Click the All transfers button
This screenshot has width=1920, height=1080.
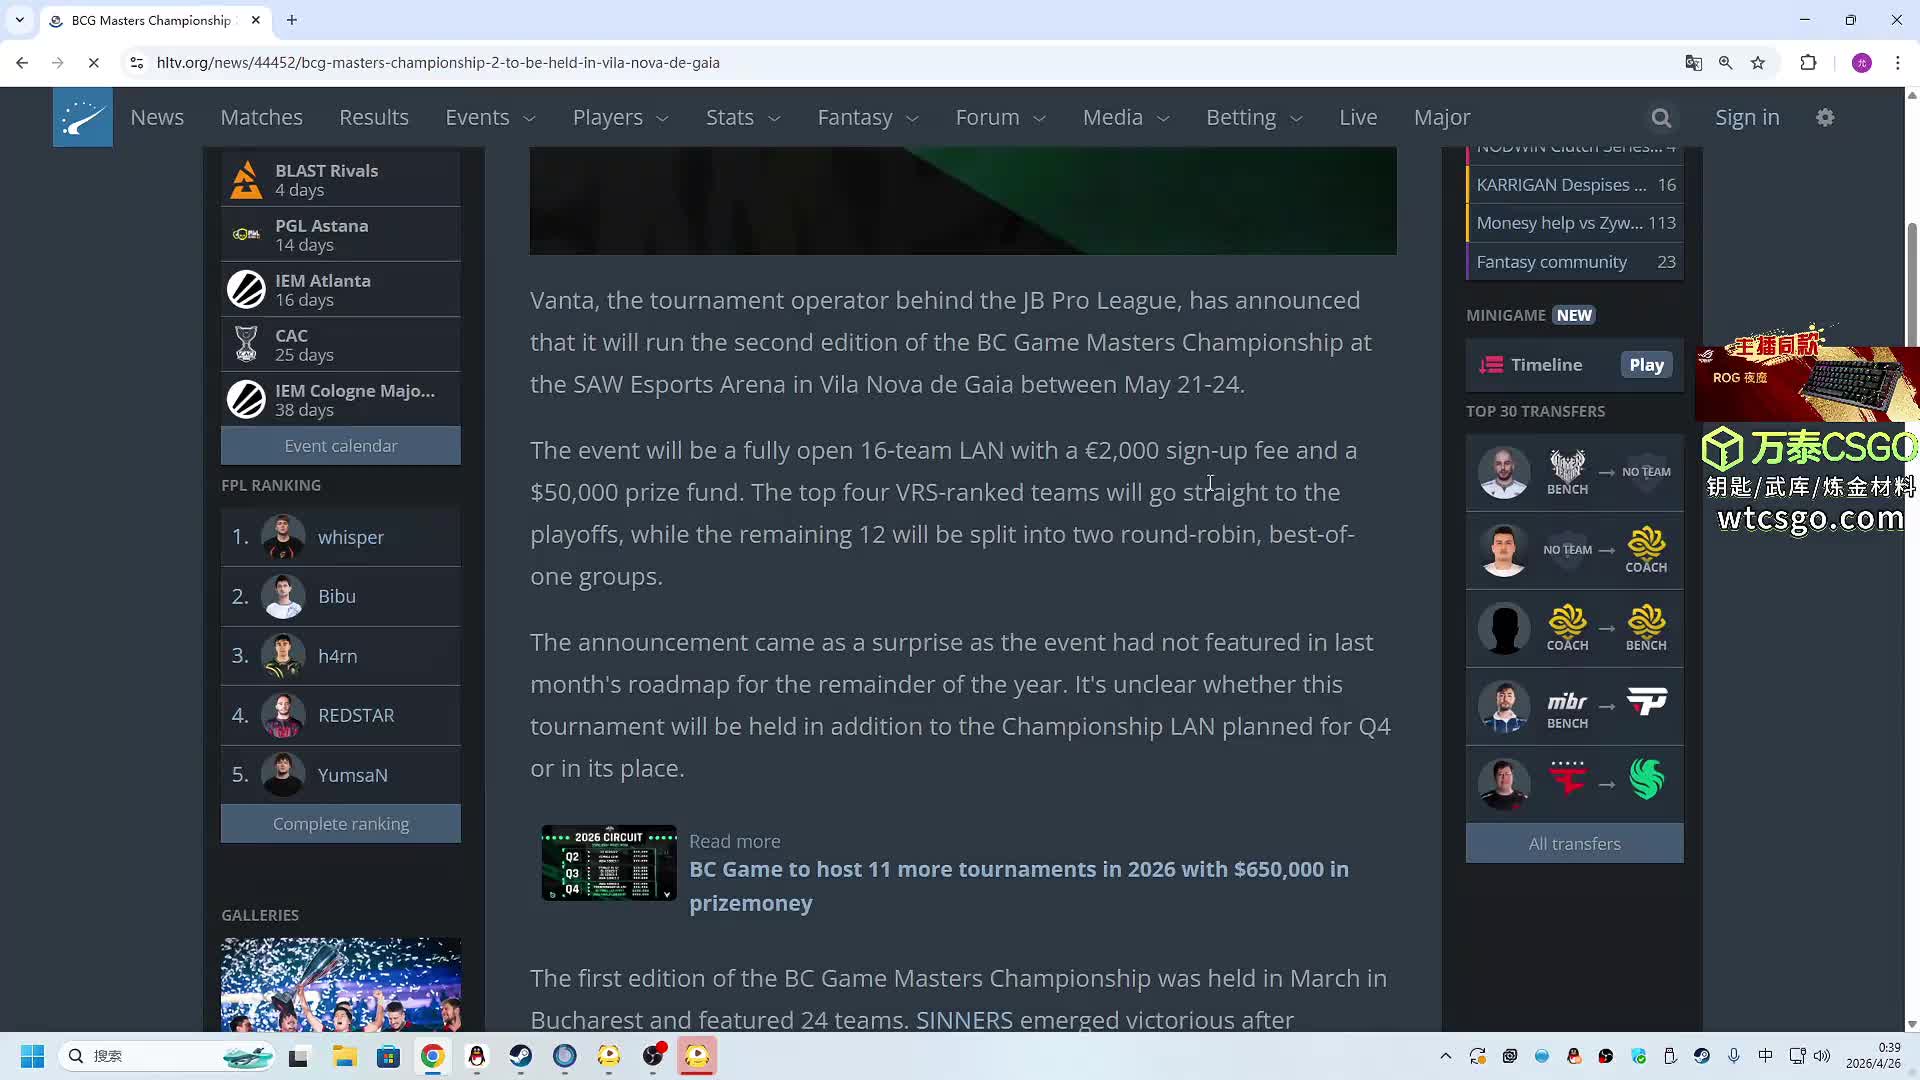[1574, 844]
